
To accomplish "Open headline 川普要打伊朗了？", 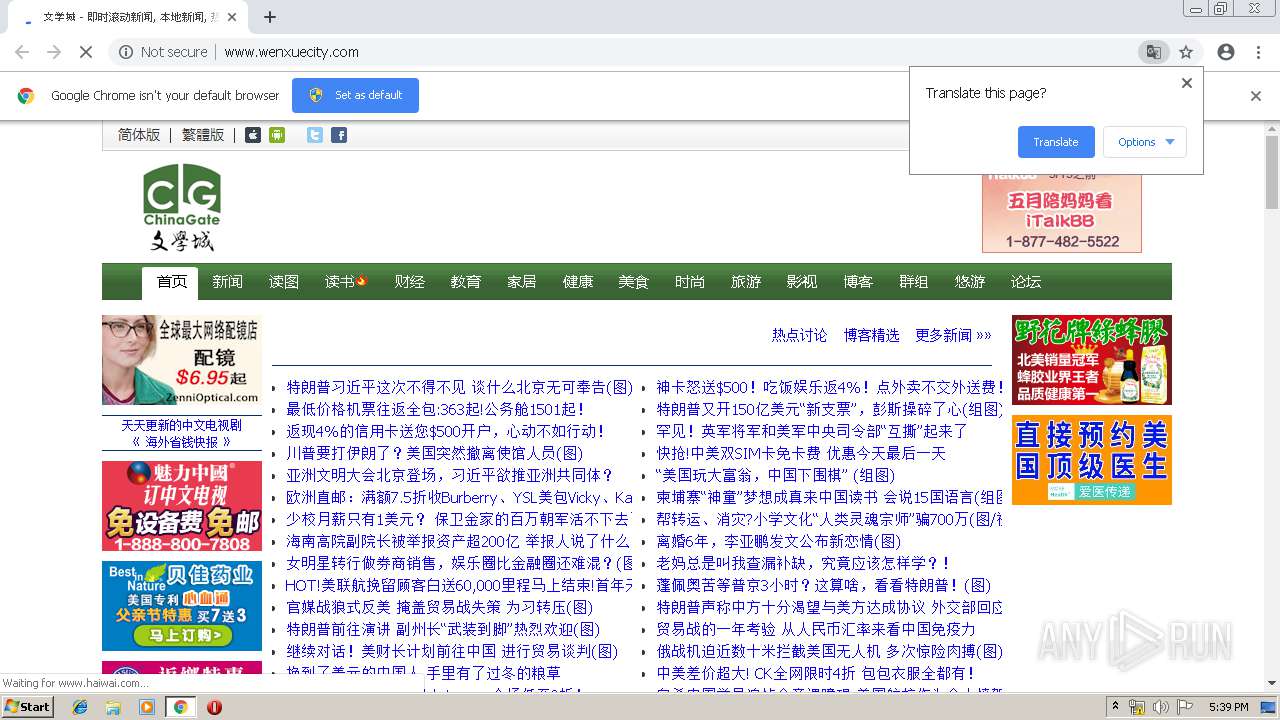I will click(x=434, y=453).
